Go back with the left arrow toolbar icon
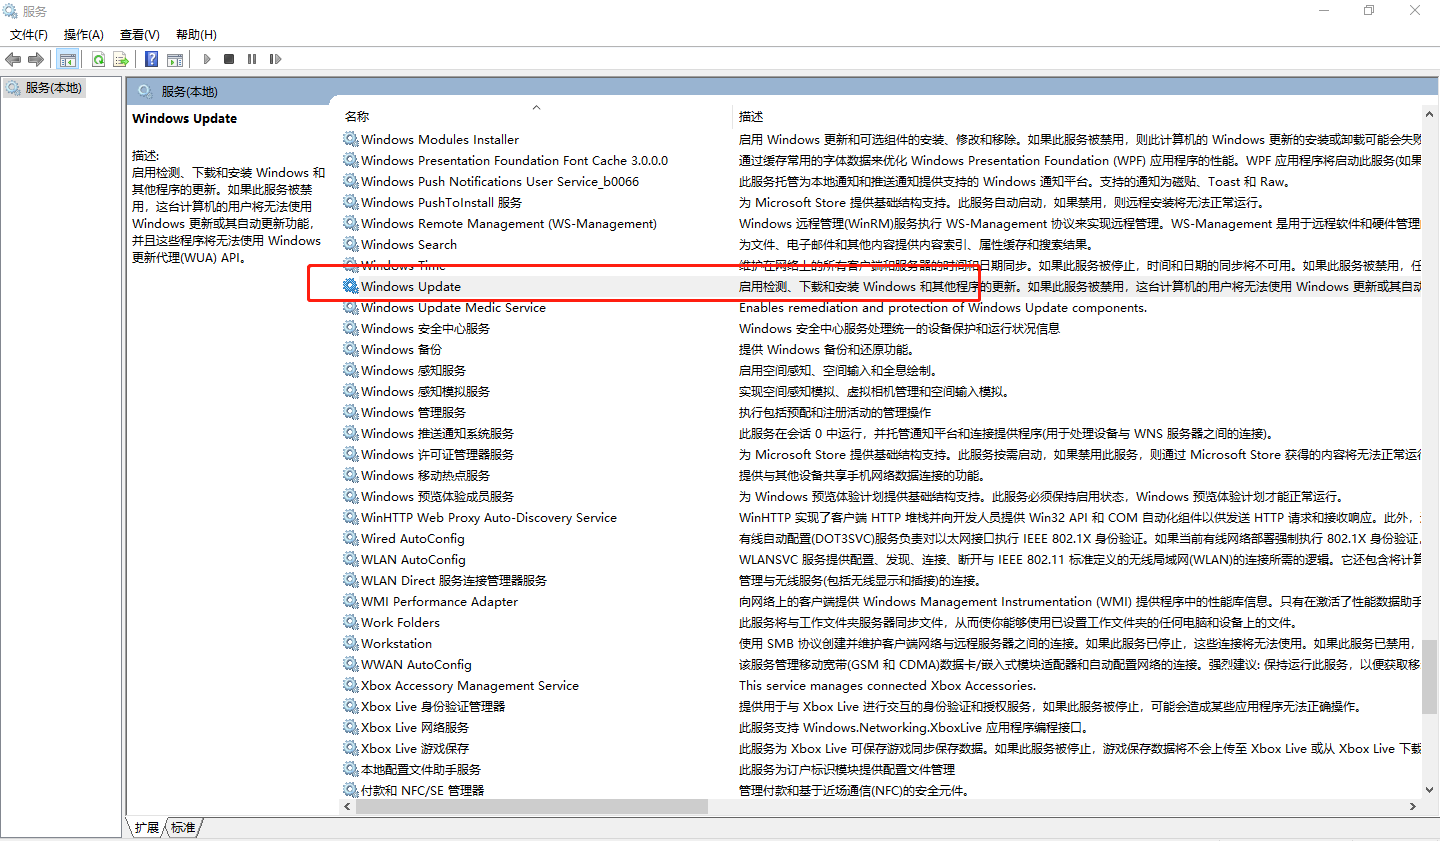Viewport: 1440px width, 841px height. [x=13, y=59]
